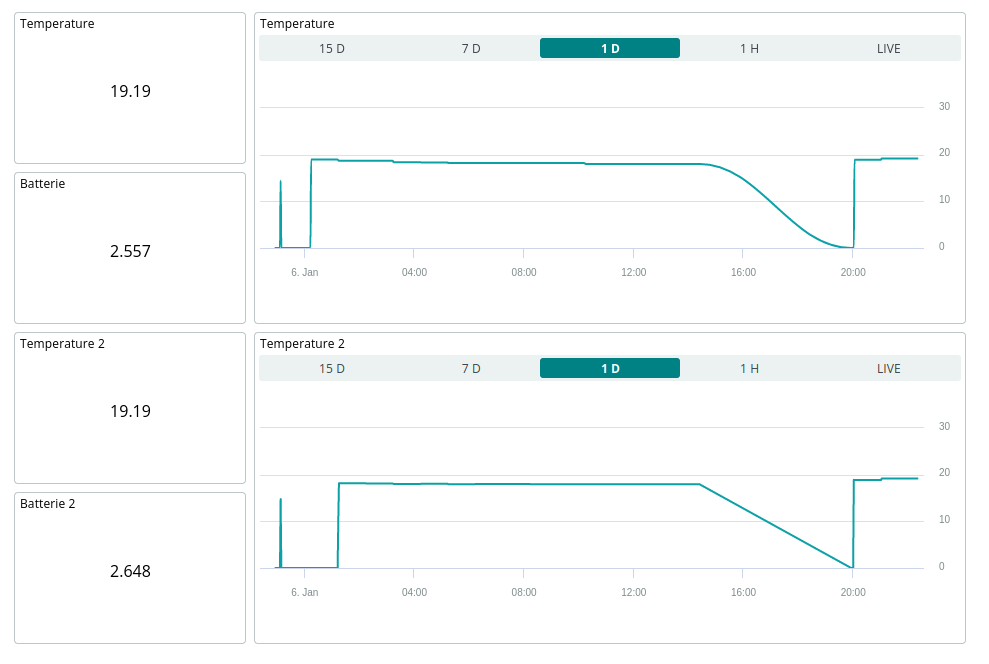This screenshot has width=989, height=664.
Task: Click the 16:00 axis label in Temperature 2 chart
Action: 744,592
